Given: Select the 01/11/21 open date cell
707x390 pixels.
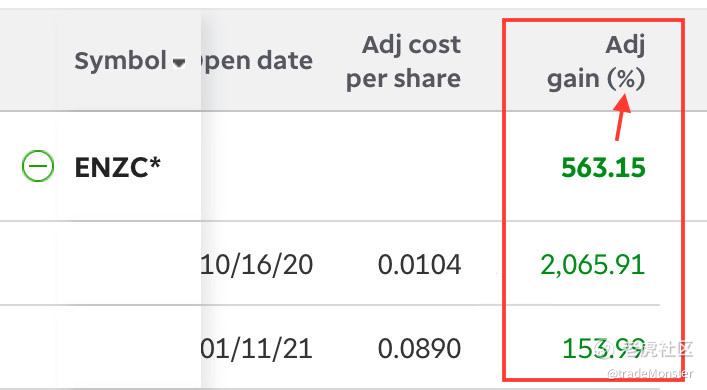Looking at the screenshot, I should (257, 349).
